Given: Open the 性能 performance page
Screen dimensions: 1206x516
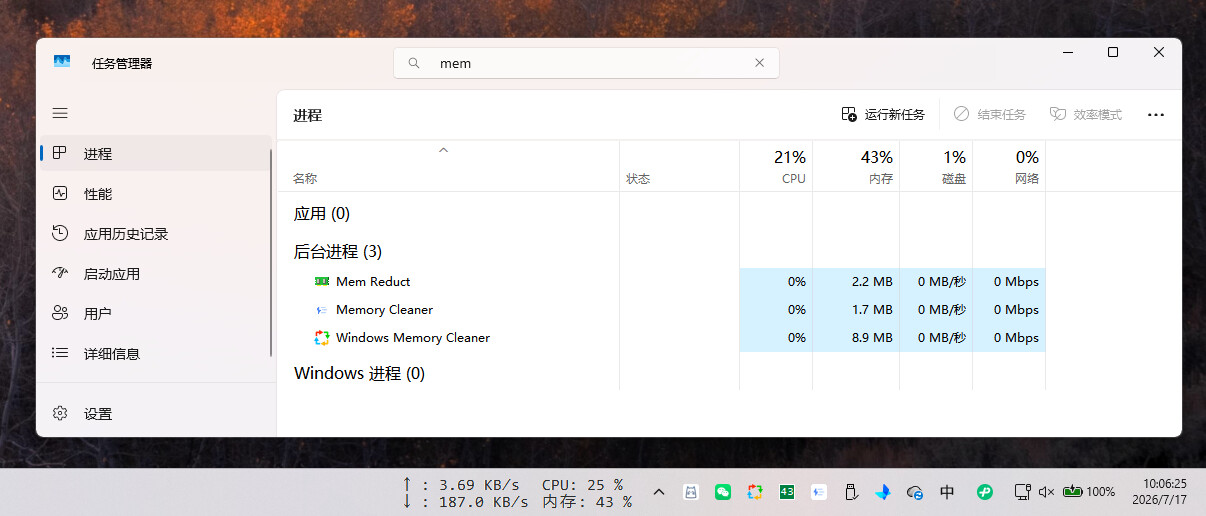Looking at the screenshot, I should pyautogui.click(x=156, y=193).
